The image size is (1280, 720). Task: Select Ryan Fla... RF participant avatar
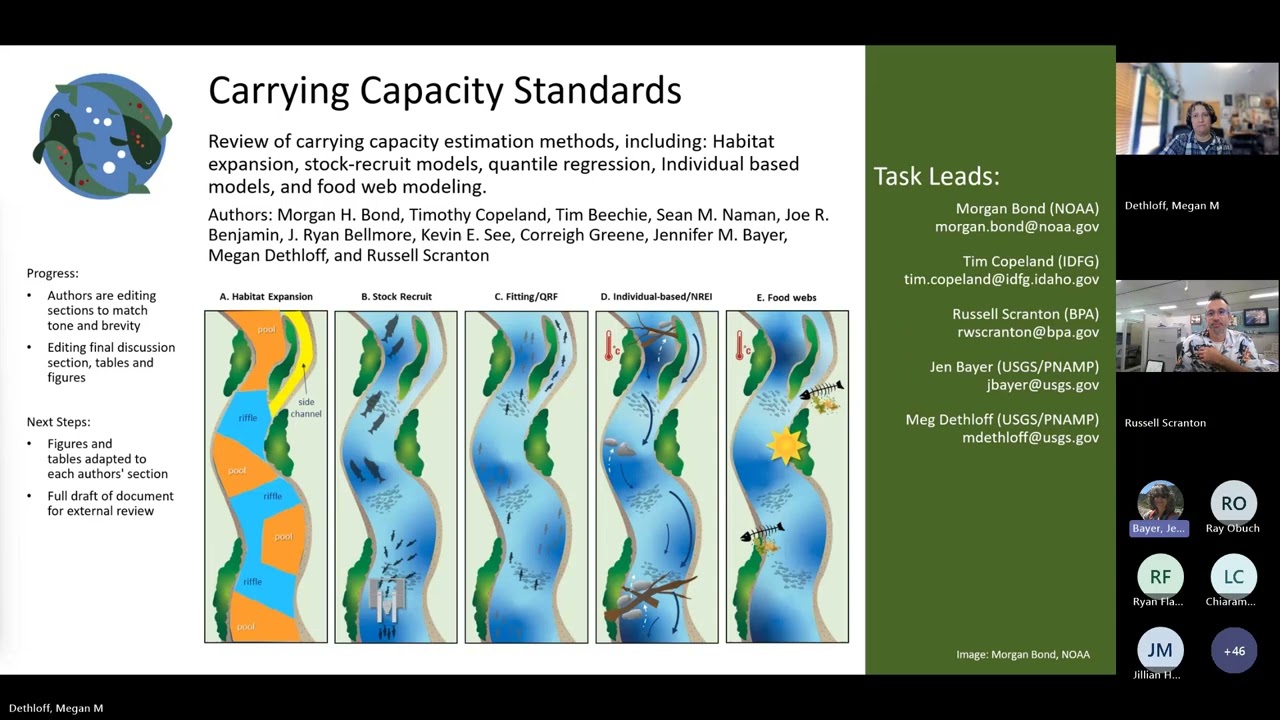(x=1160, y=576)
